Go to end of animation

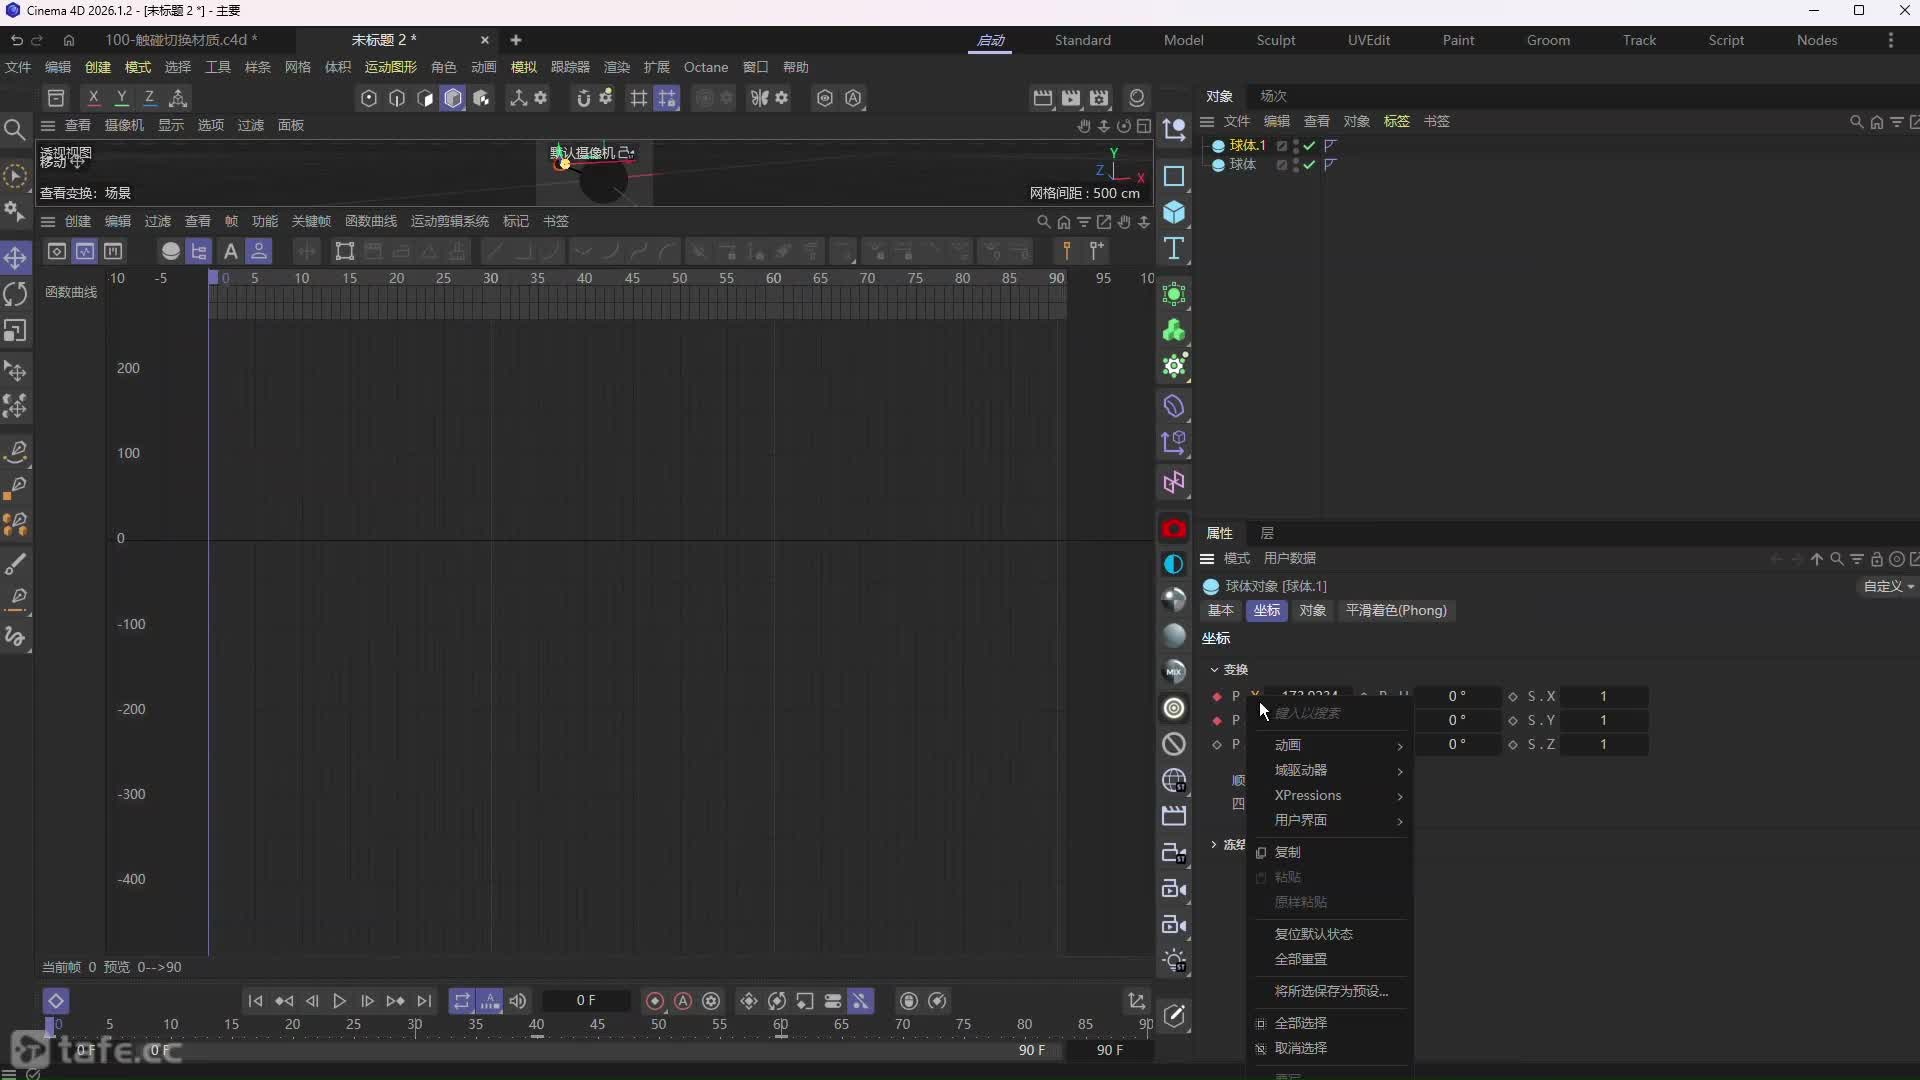(x=424, y=1001)
